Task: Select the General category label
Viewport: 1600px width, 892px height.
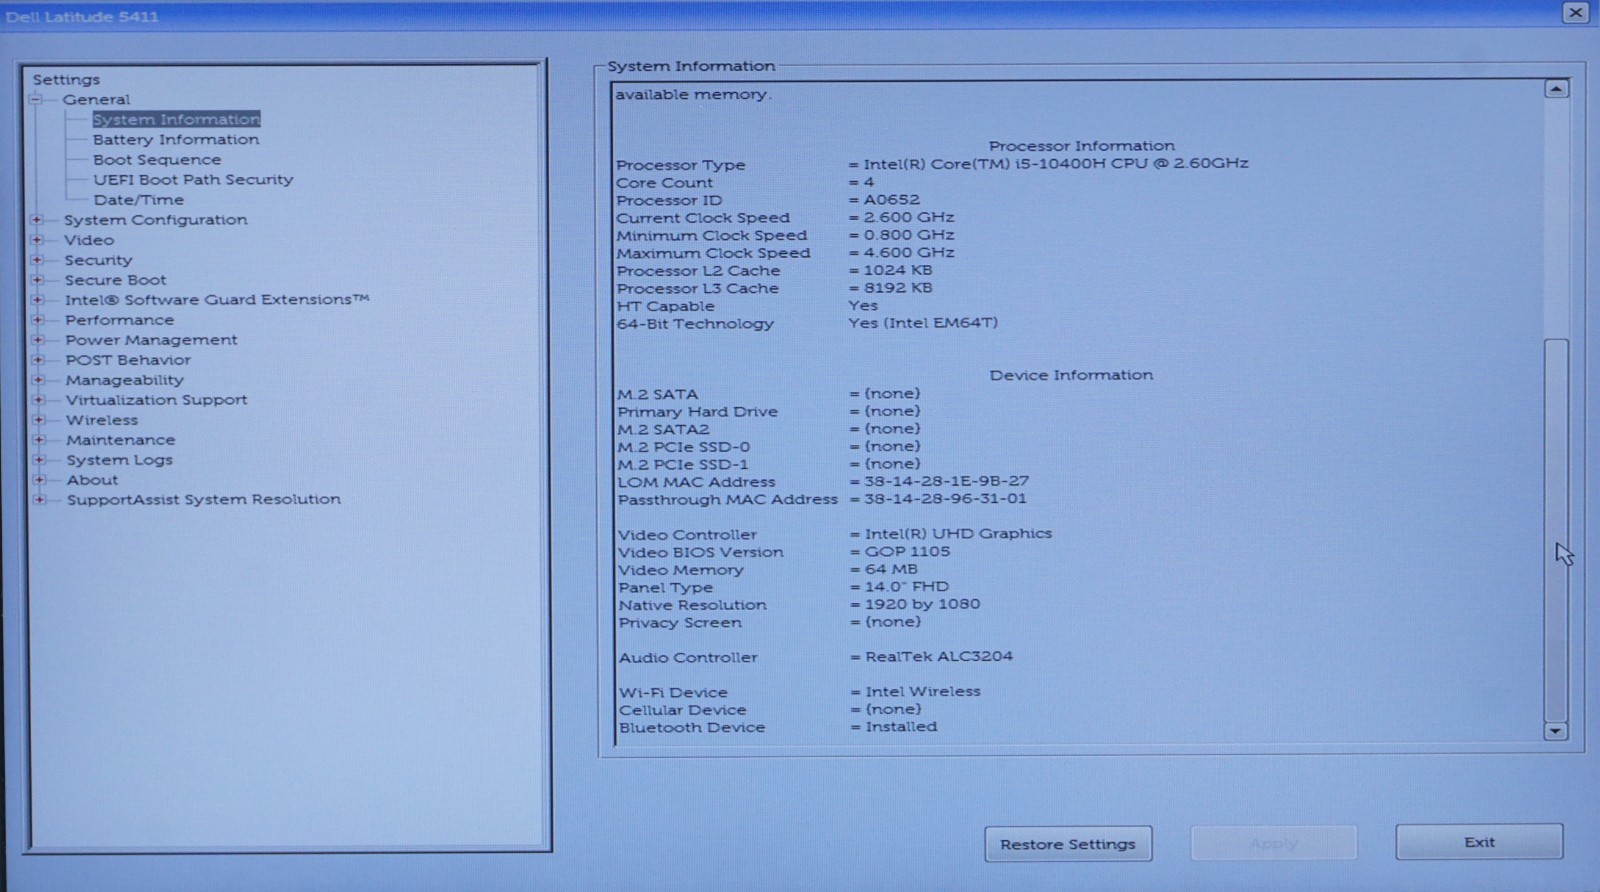Action: tap(96, 99)
